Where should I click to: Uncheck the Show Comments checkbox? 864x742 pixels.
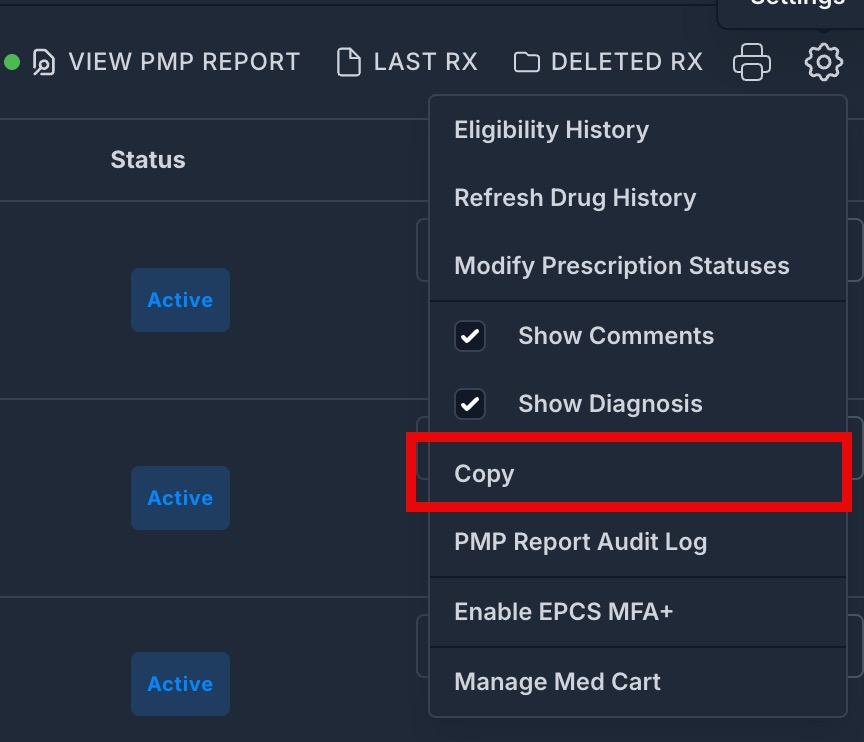tap(469, 336)
